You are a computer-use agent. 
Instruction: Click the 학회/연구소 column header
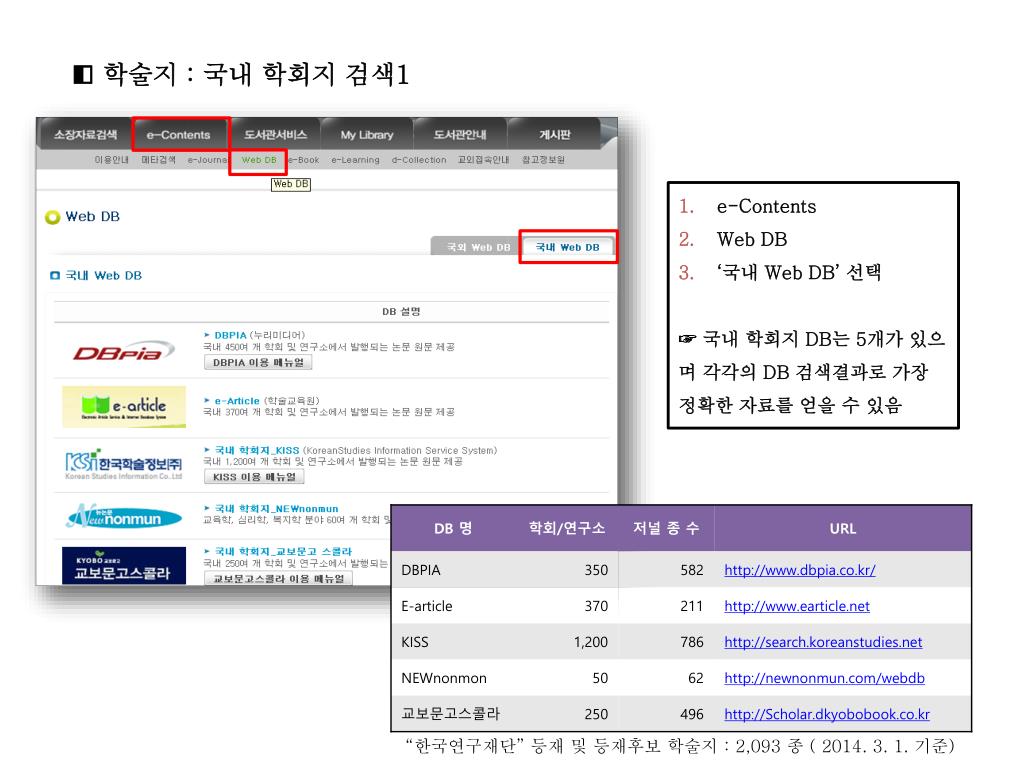click(567, 528)
